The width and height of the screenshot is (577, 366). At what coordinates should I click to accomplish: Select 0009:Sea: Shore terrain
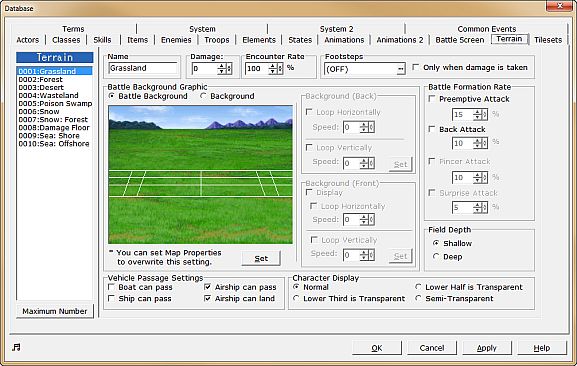coord(54,135)
